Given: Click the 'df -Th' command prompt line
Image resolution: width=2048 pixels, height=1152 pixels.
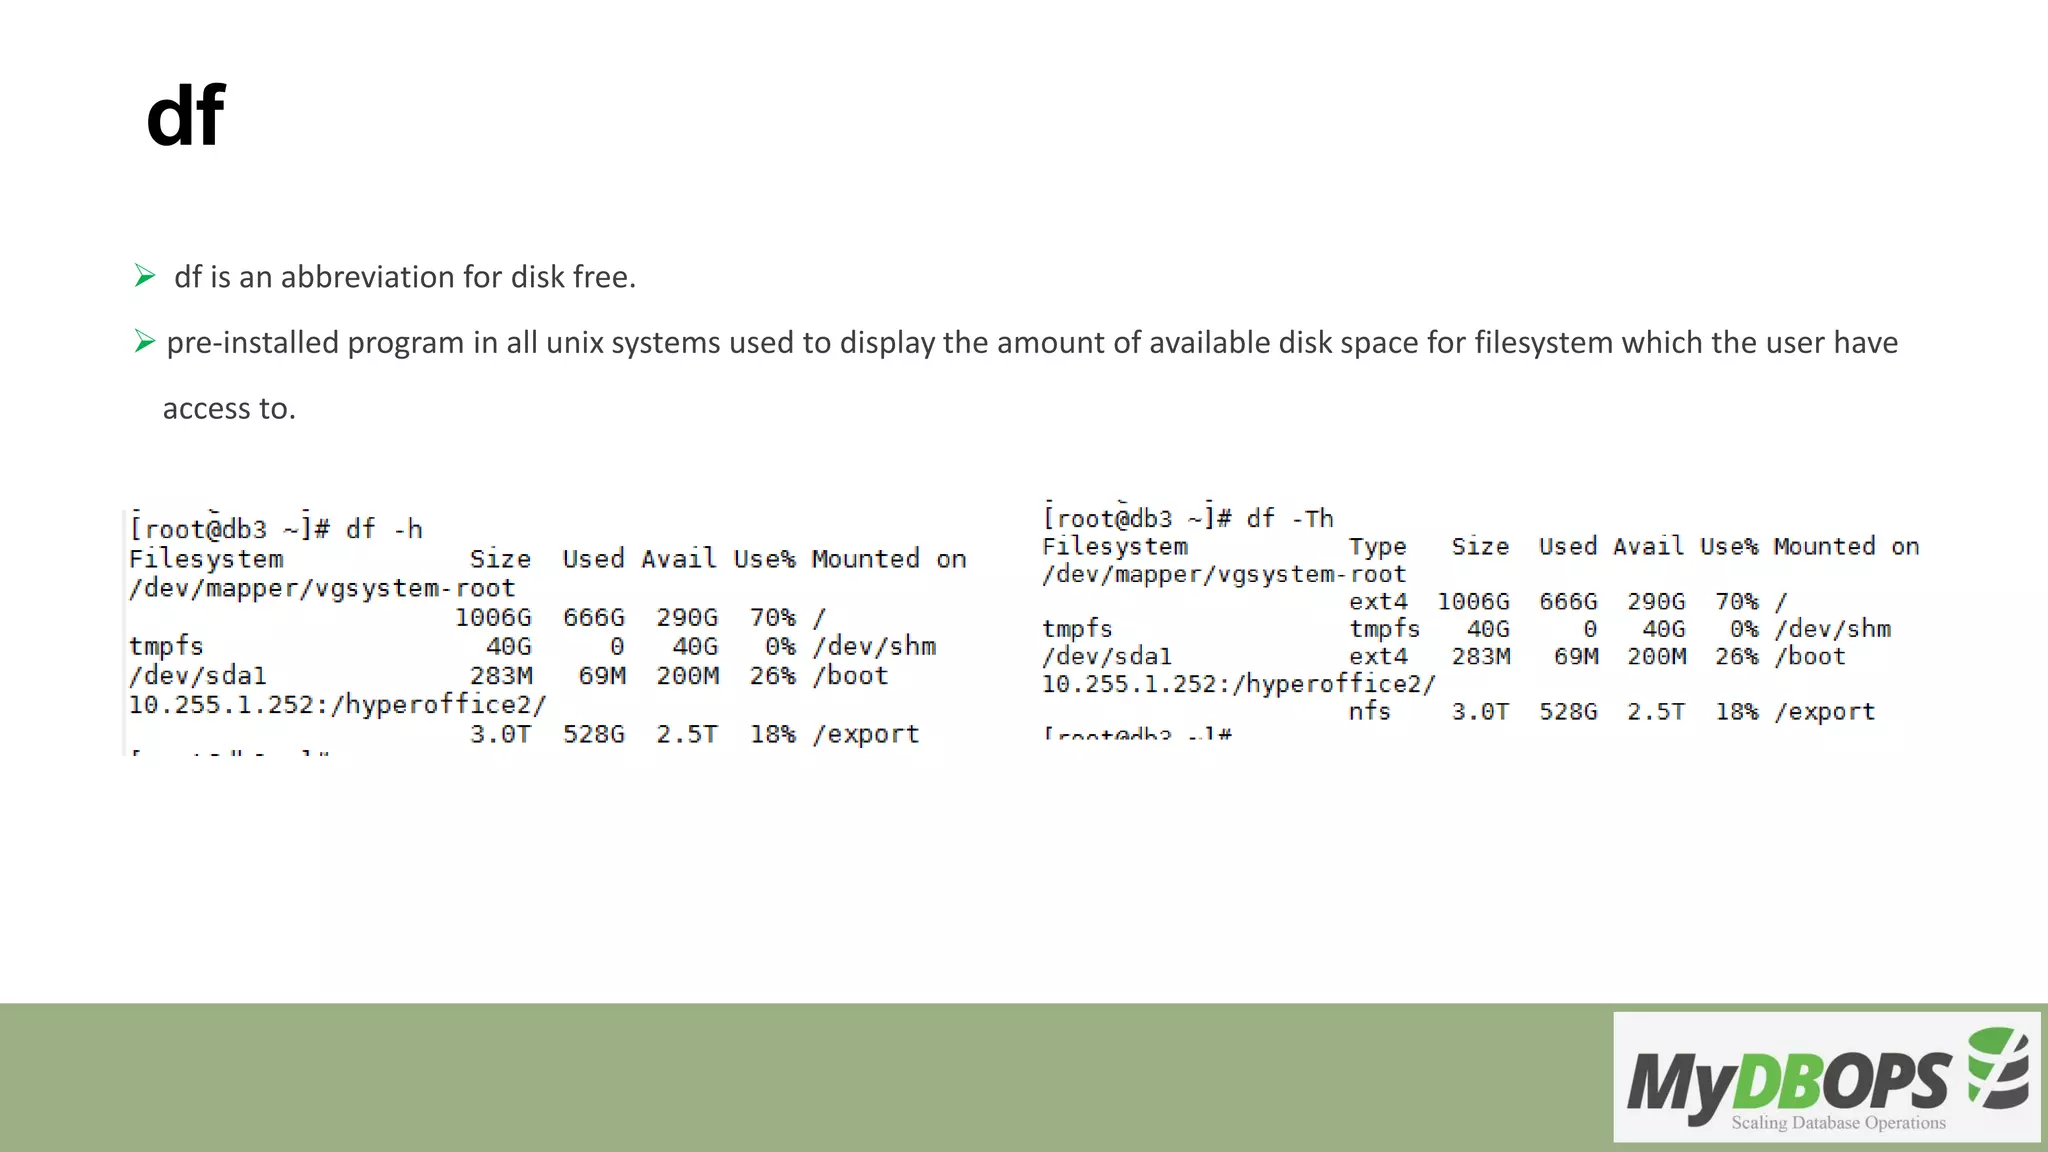Looking at the screenshot, I should (1188, 518).
